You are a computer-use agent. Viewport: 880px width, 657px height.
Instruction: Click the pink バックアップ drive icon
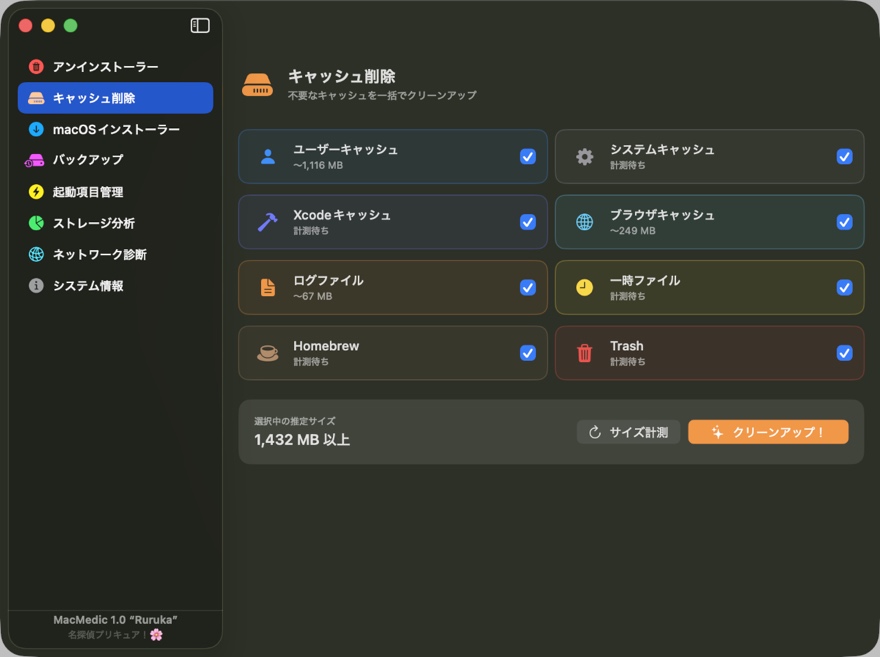click(36, 160)
